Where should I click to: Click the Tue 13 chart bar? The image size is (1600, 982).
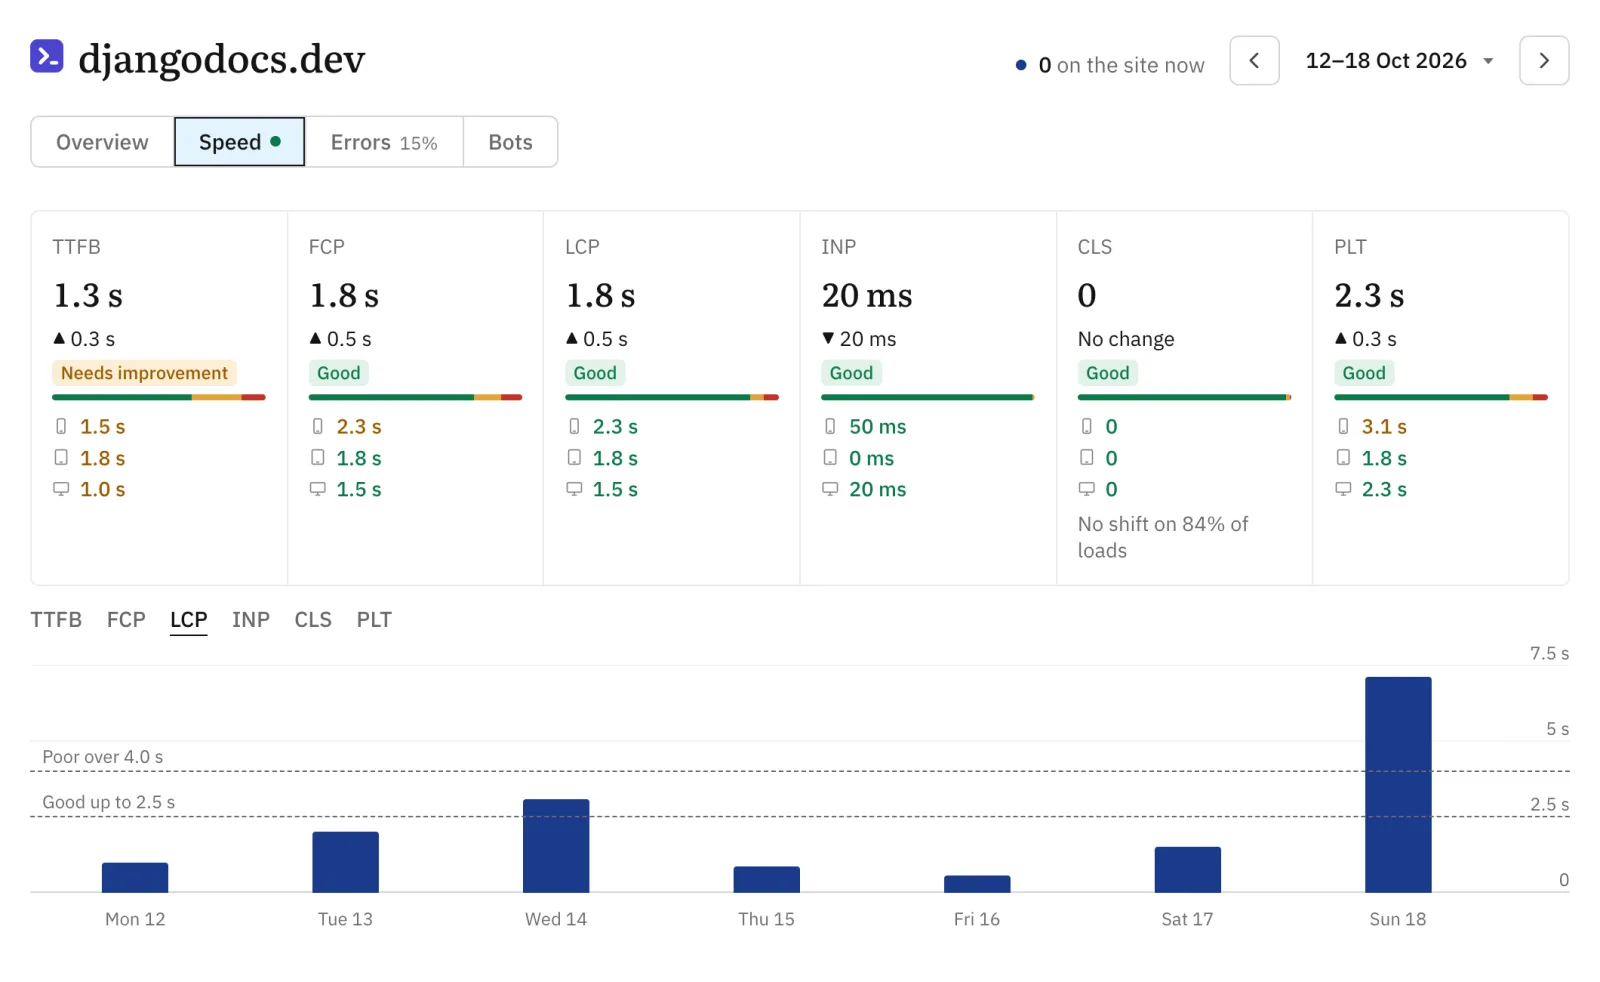coord(346,862)
